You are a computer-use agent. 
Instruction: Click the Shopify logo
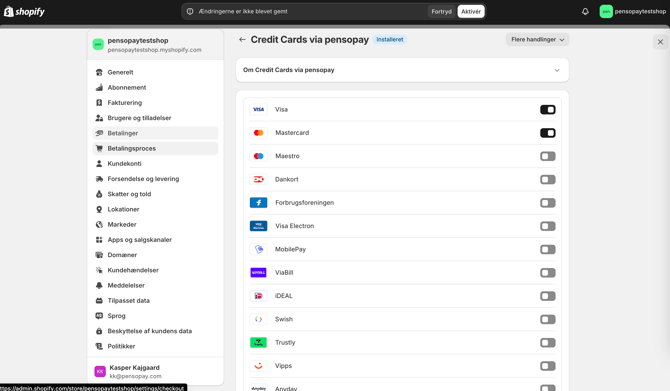pos(24,12)
